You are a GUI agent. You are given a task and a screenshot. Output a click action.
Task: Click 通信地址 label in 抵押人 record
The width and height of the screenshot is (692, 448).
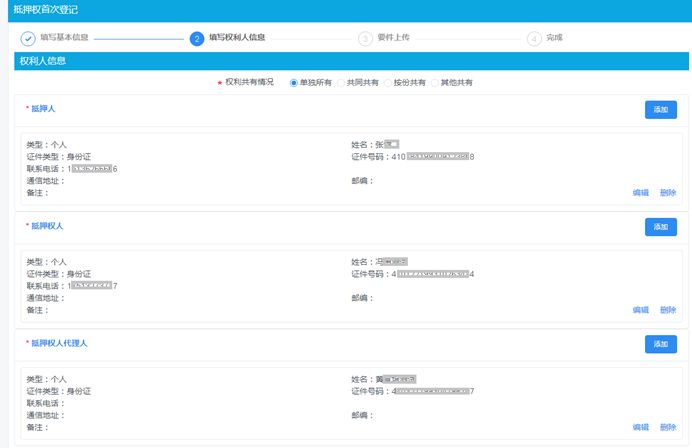pos(45,181)
